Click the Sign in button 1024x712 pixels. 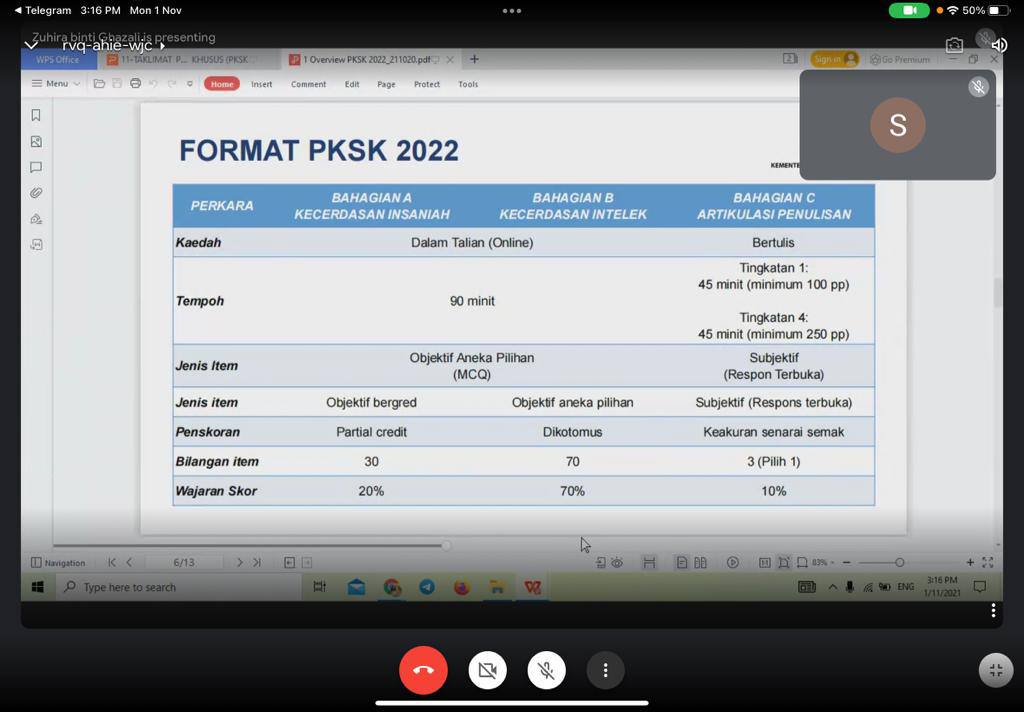point(834,60)
